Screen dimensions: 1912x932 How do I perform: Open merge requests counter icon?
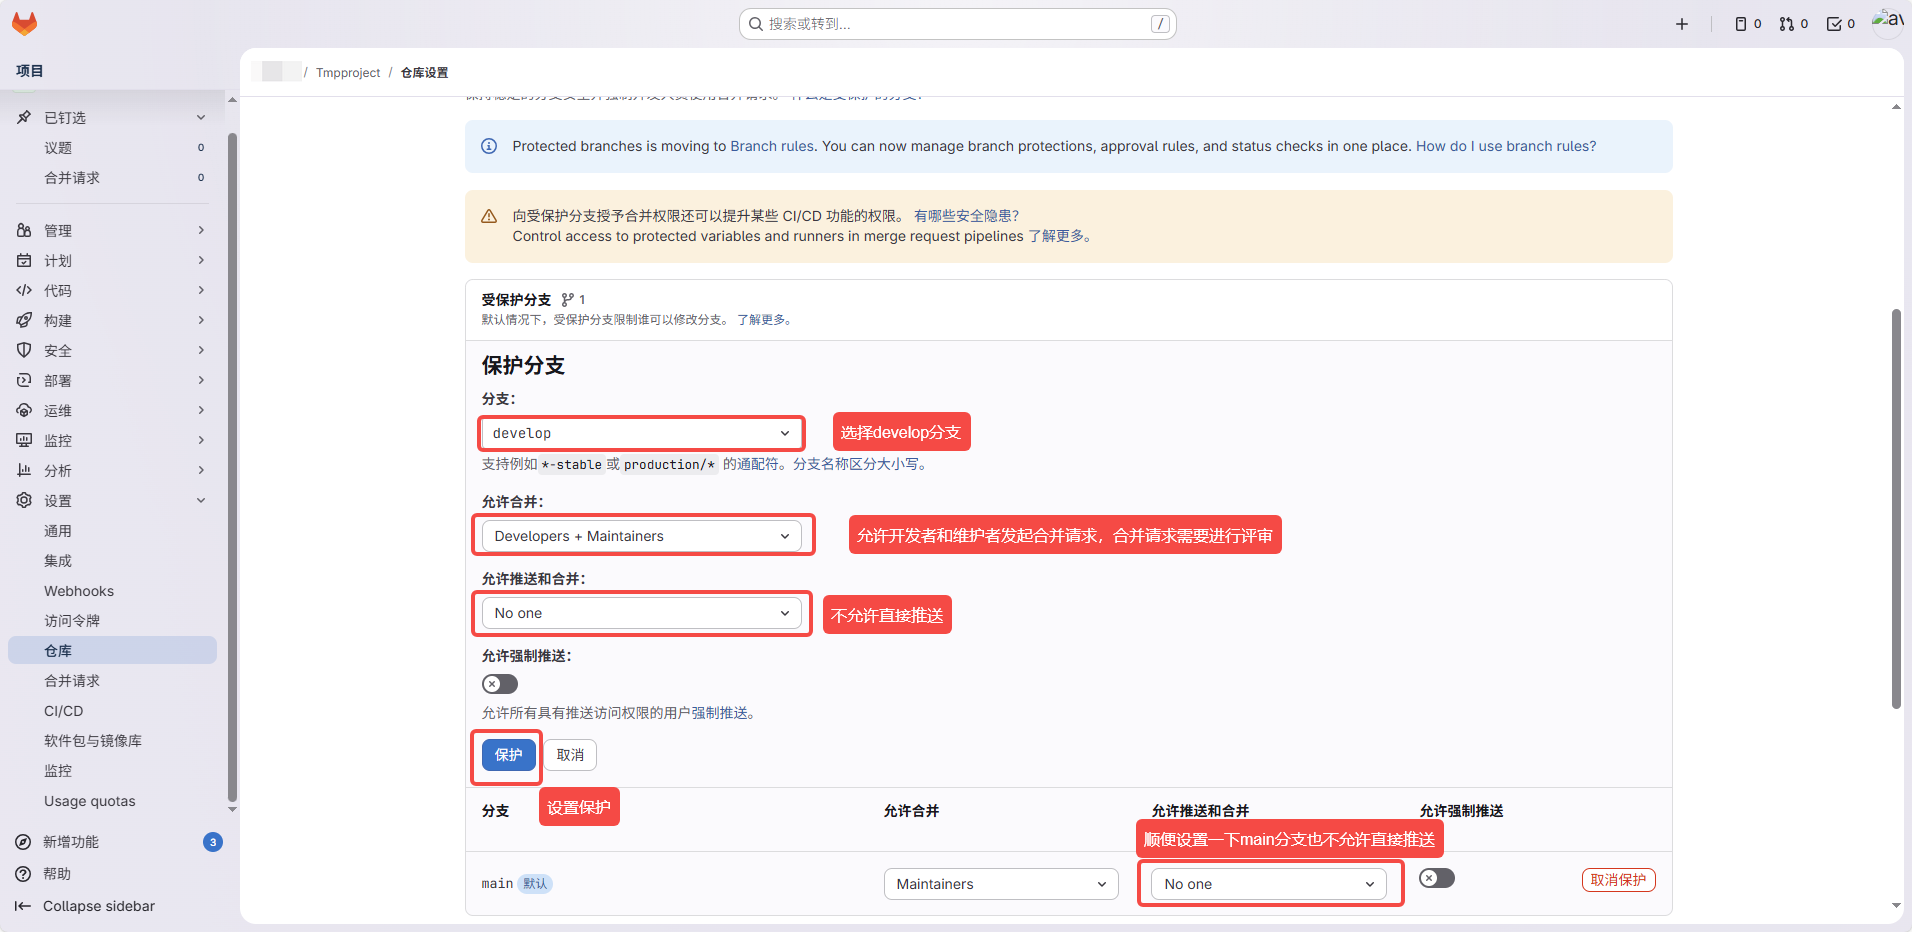coord(1793,24)
